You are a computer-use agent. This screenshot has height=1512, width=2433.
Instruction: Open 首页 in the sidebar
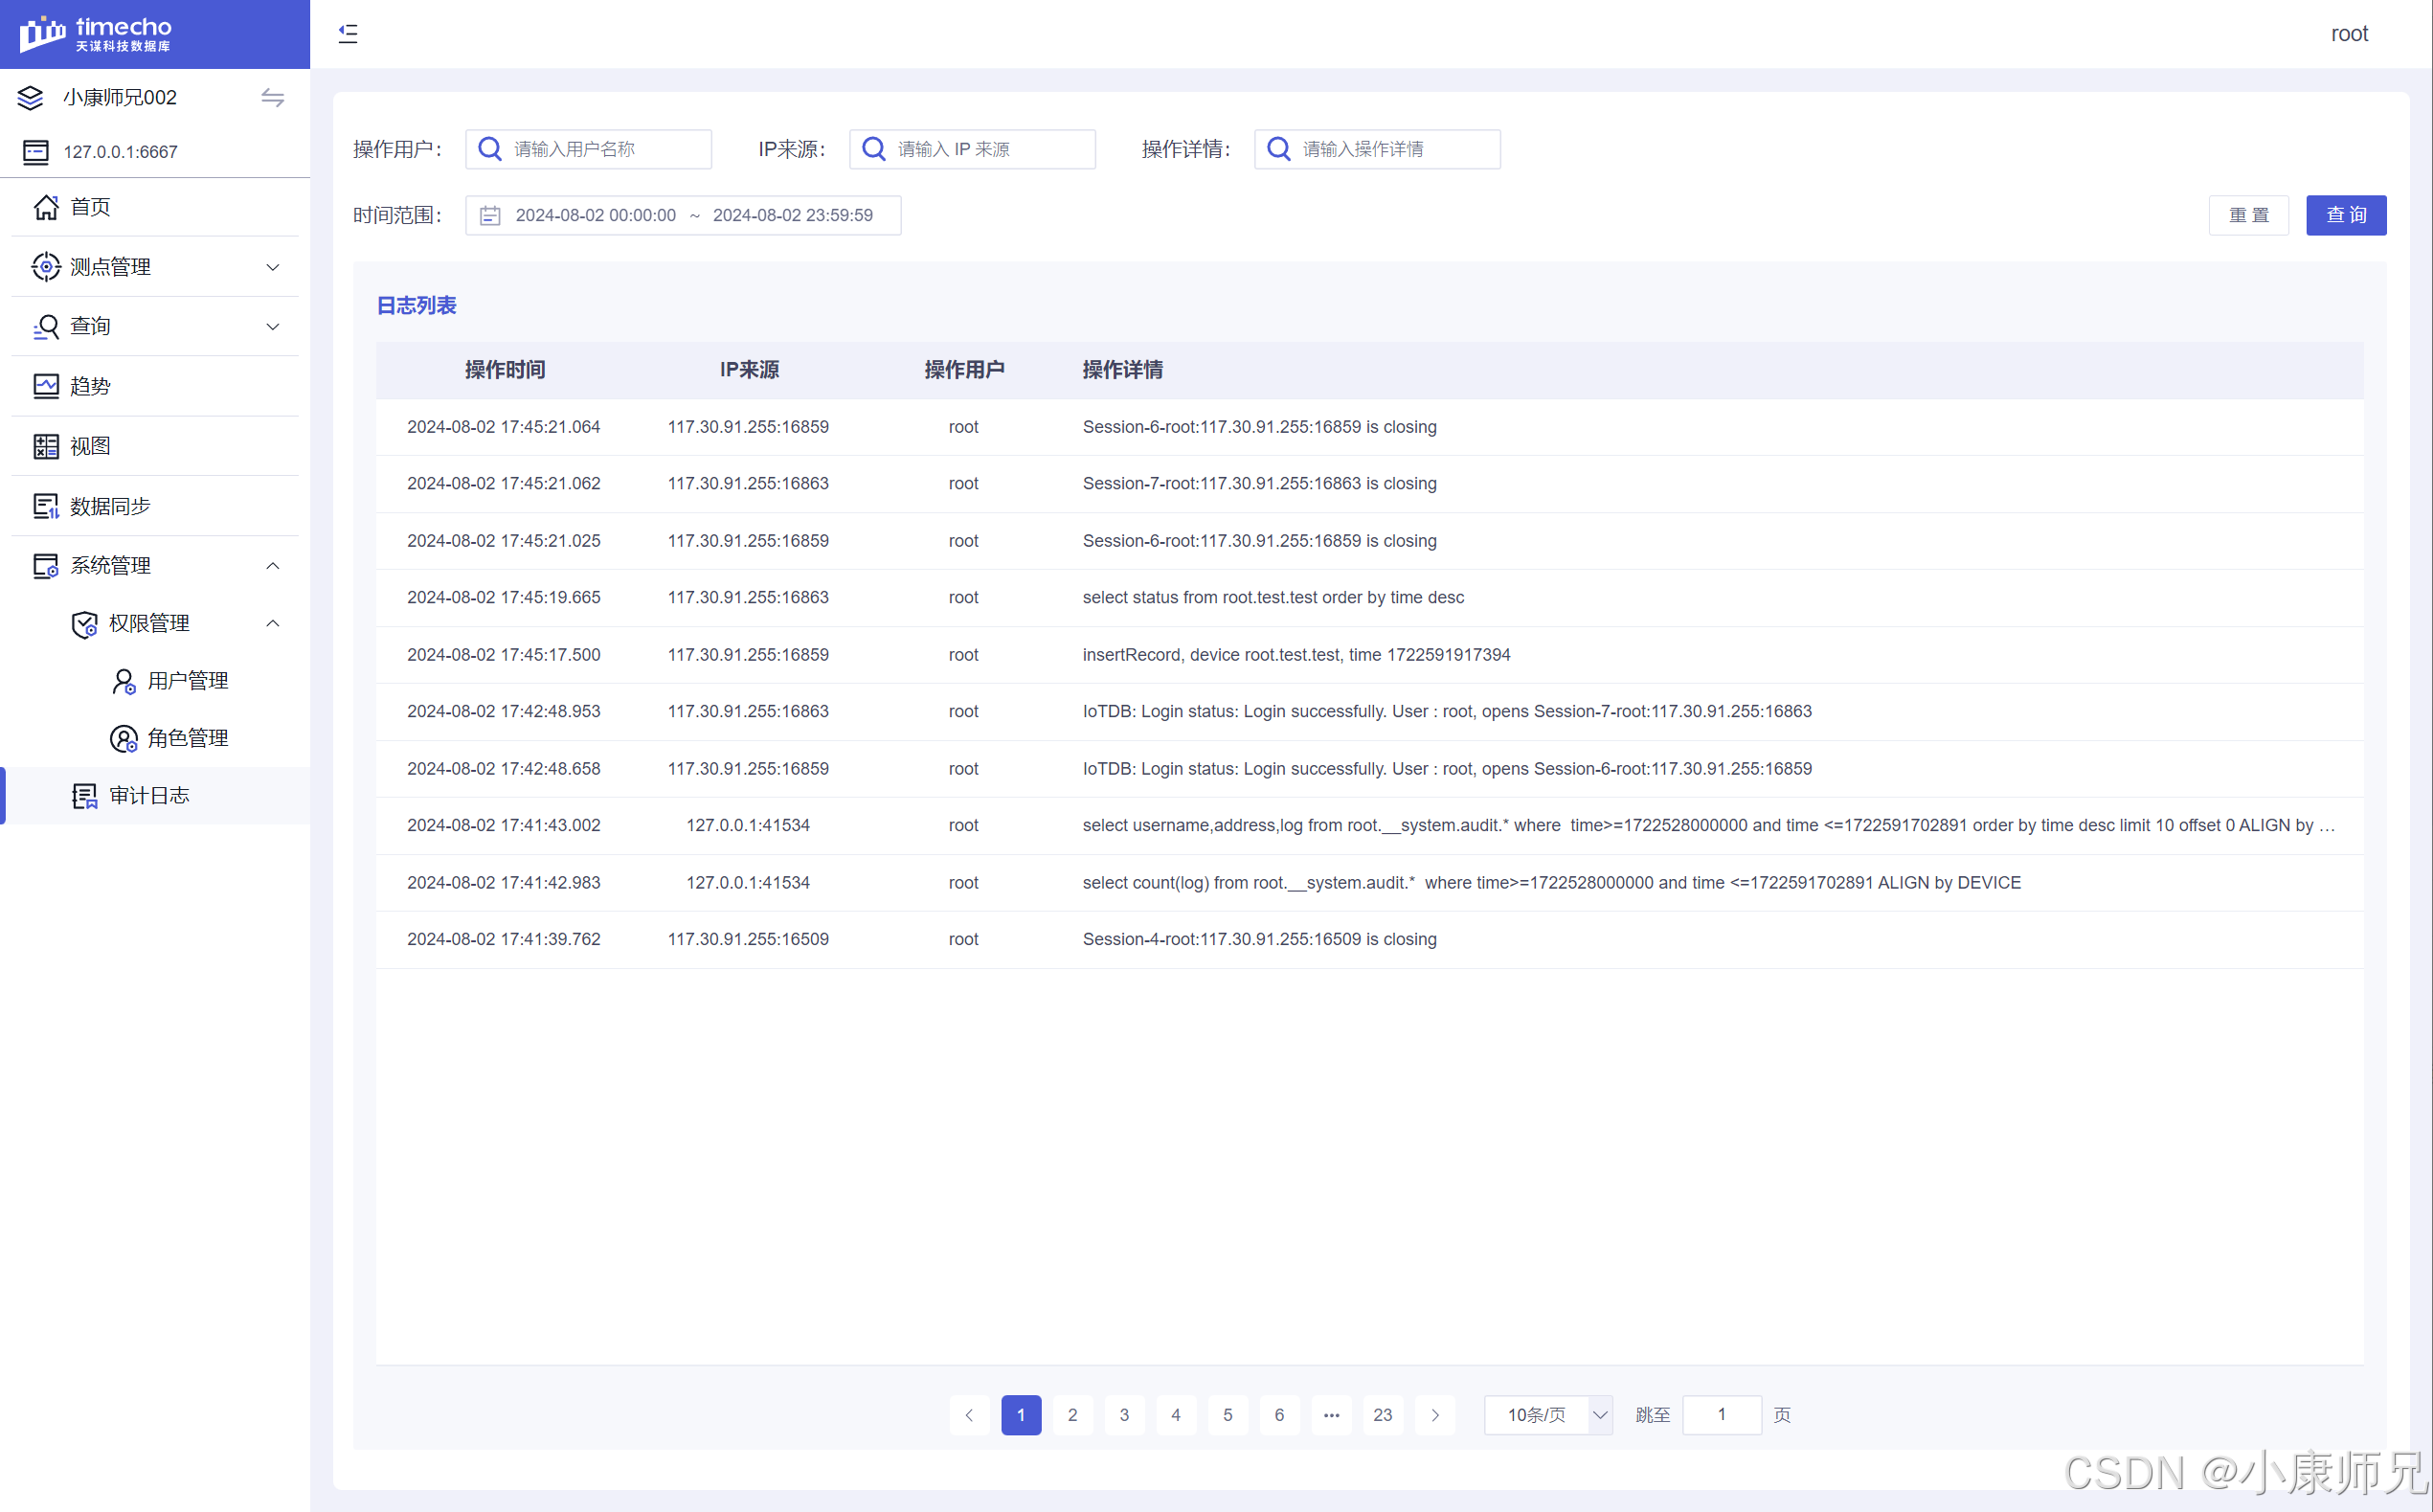pos(155,207)
